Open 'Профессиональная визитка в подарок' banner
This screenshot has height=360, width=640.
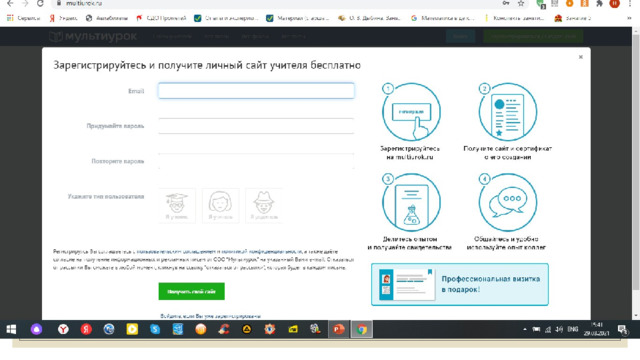click(x=460, y=284)
